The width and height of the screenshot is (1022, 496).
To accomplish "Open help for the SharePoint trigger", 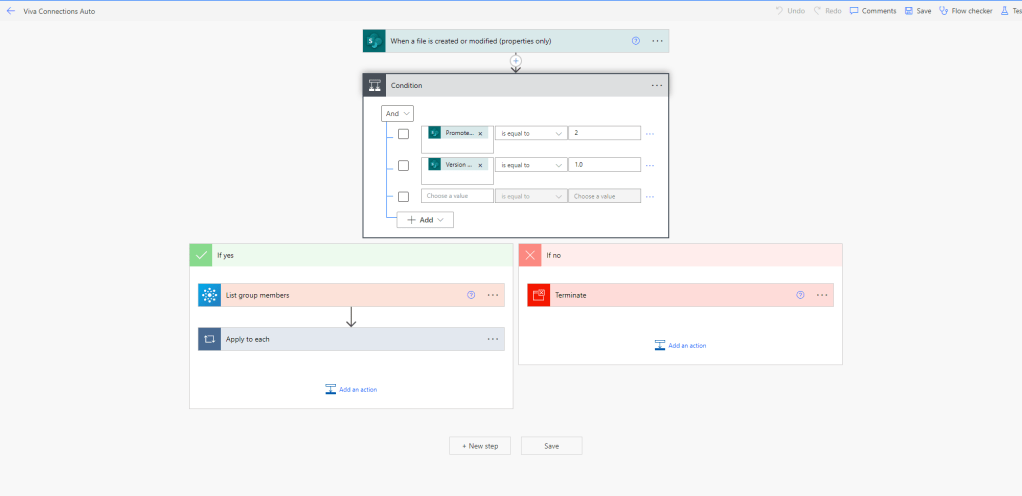I will coord(636,41).
